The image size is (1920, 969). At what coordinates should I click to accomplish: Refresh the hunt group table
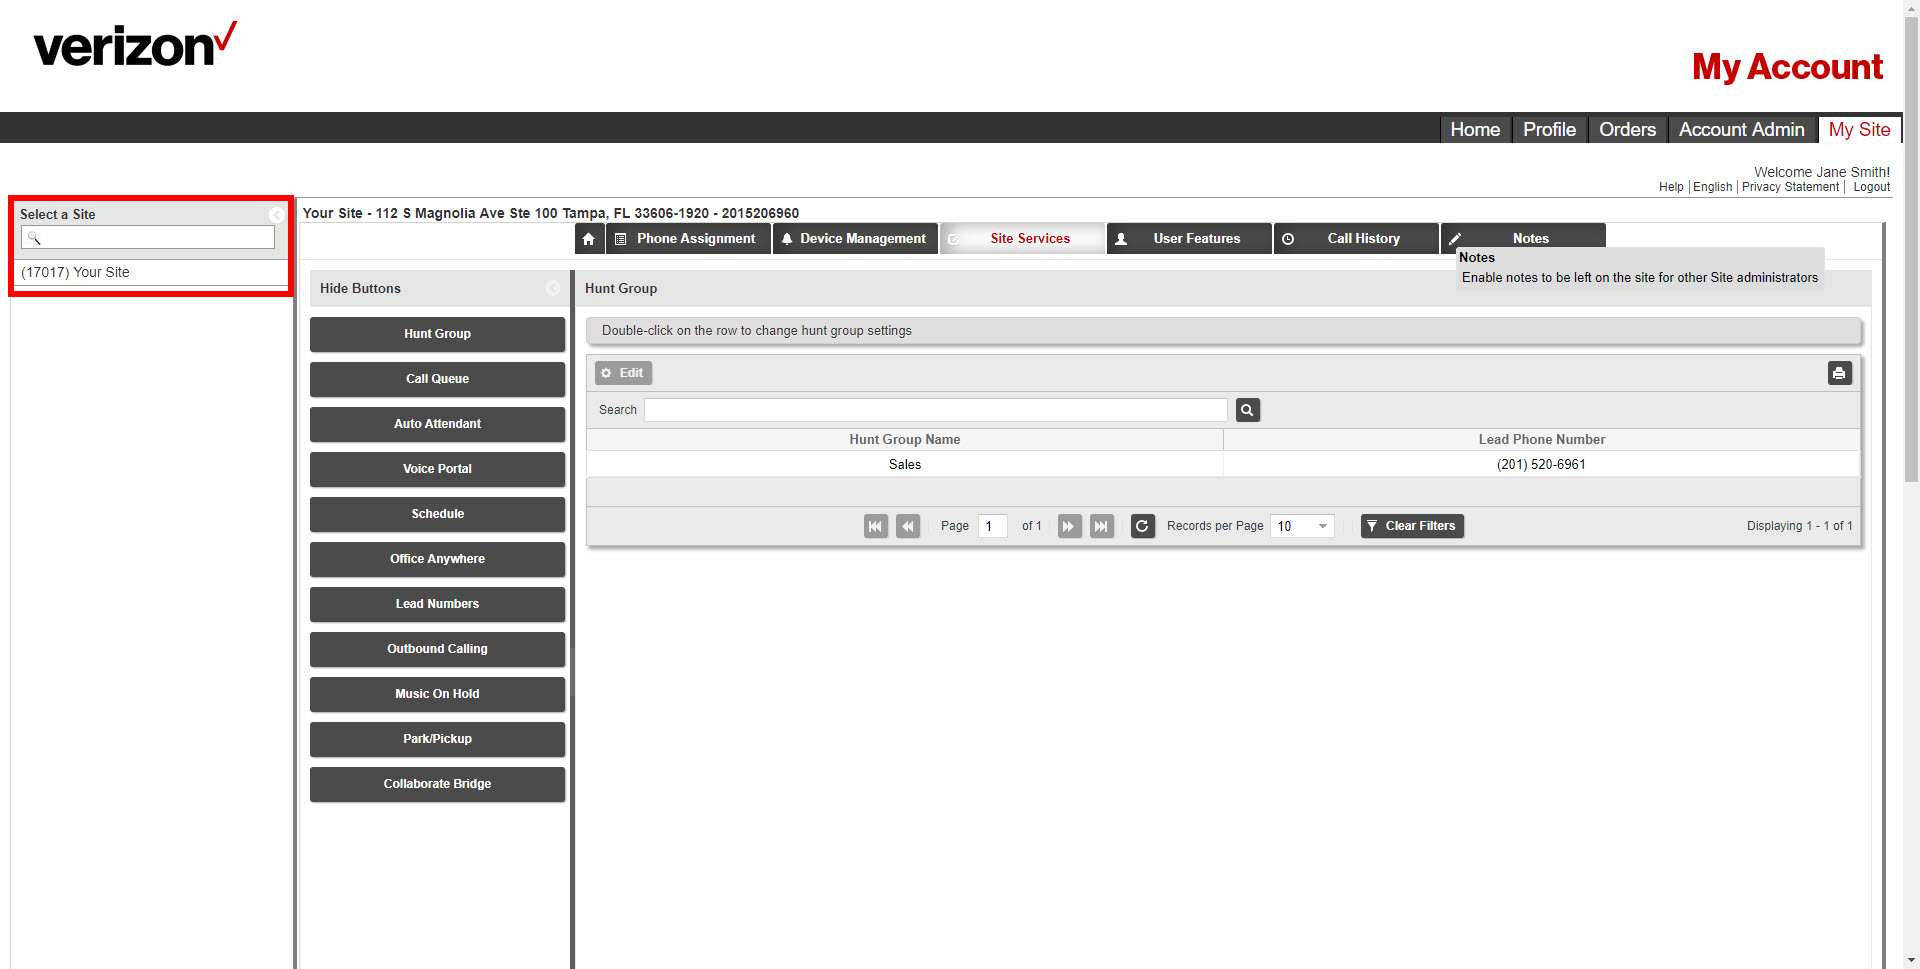1142,526
